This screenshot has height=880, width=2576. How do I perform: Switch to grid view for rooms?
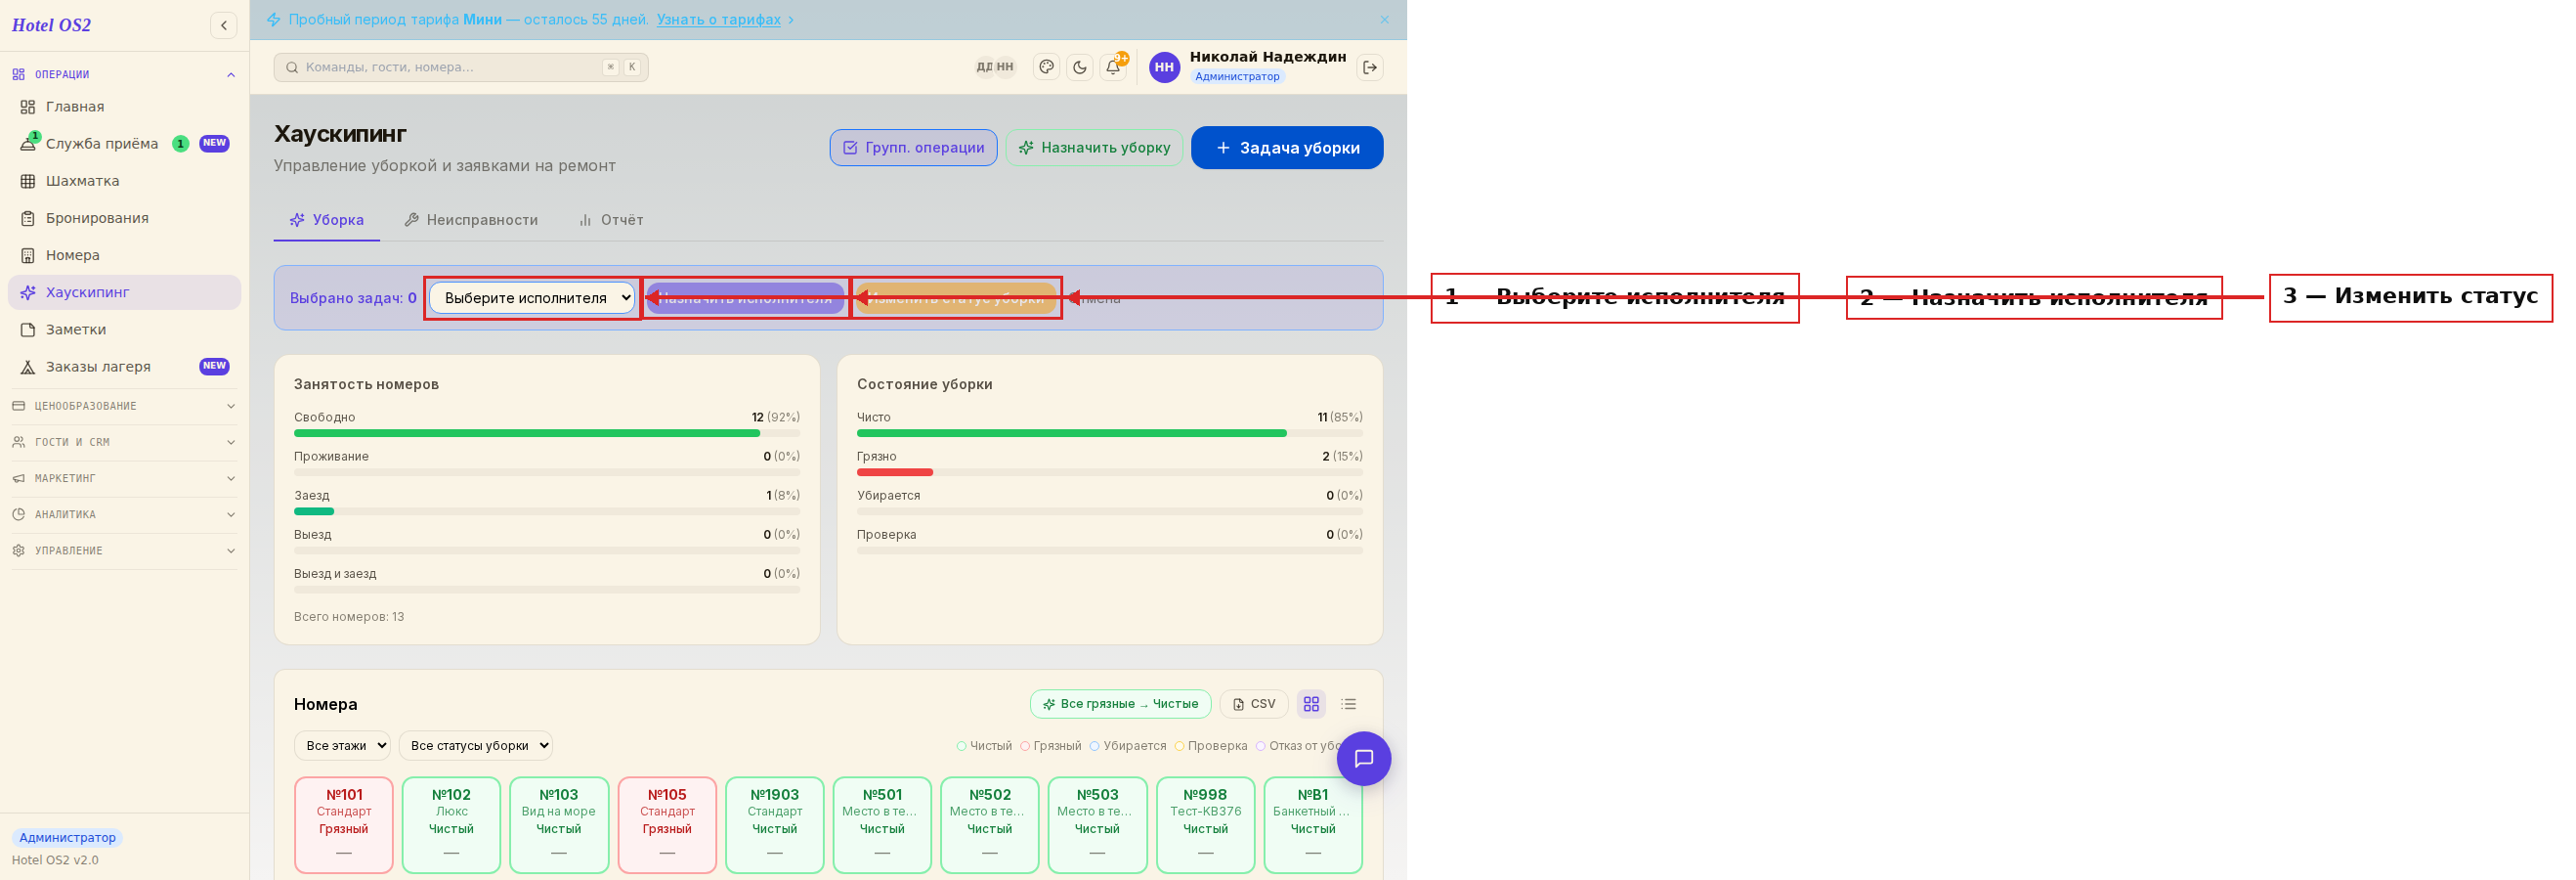tap(1311, 704)
